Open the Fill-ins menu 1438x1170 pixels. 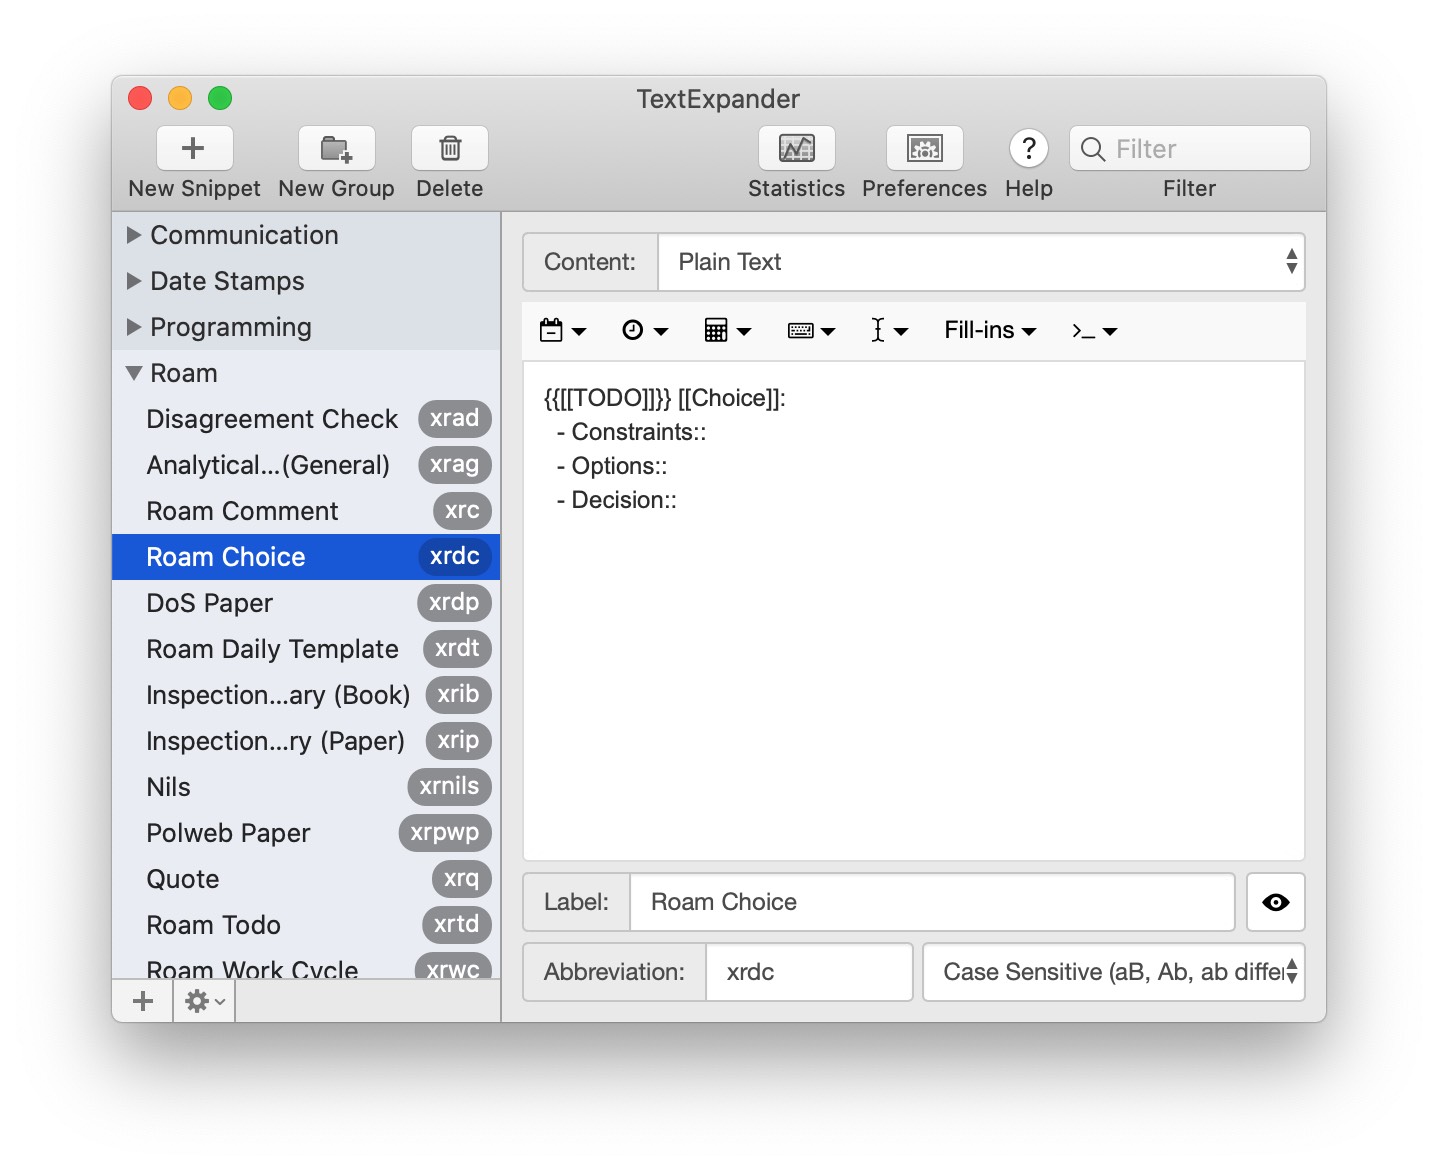990,330
